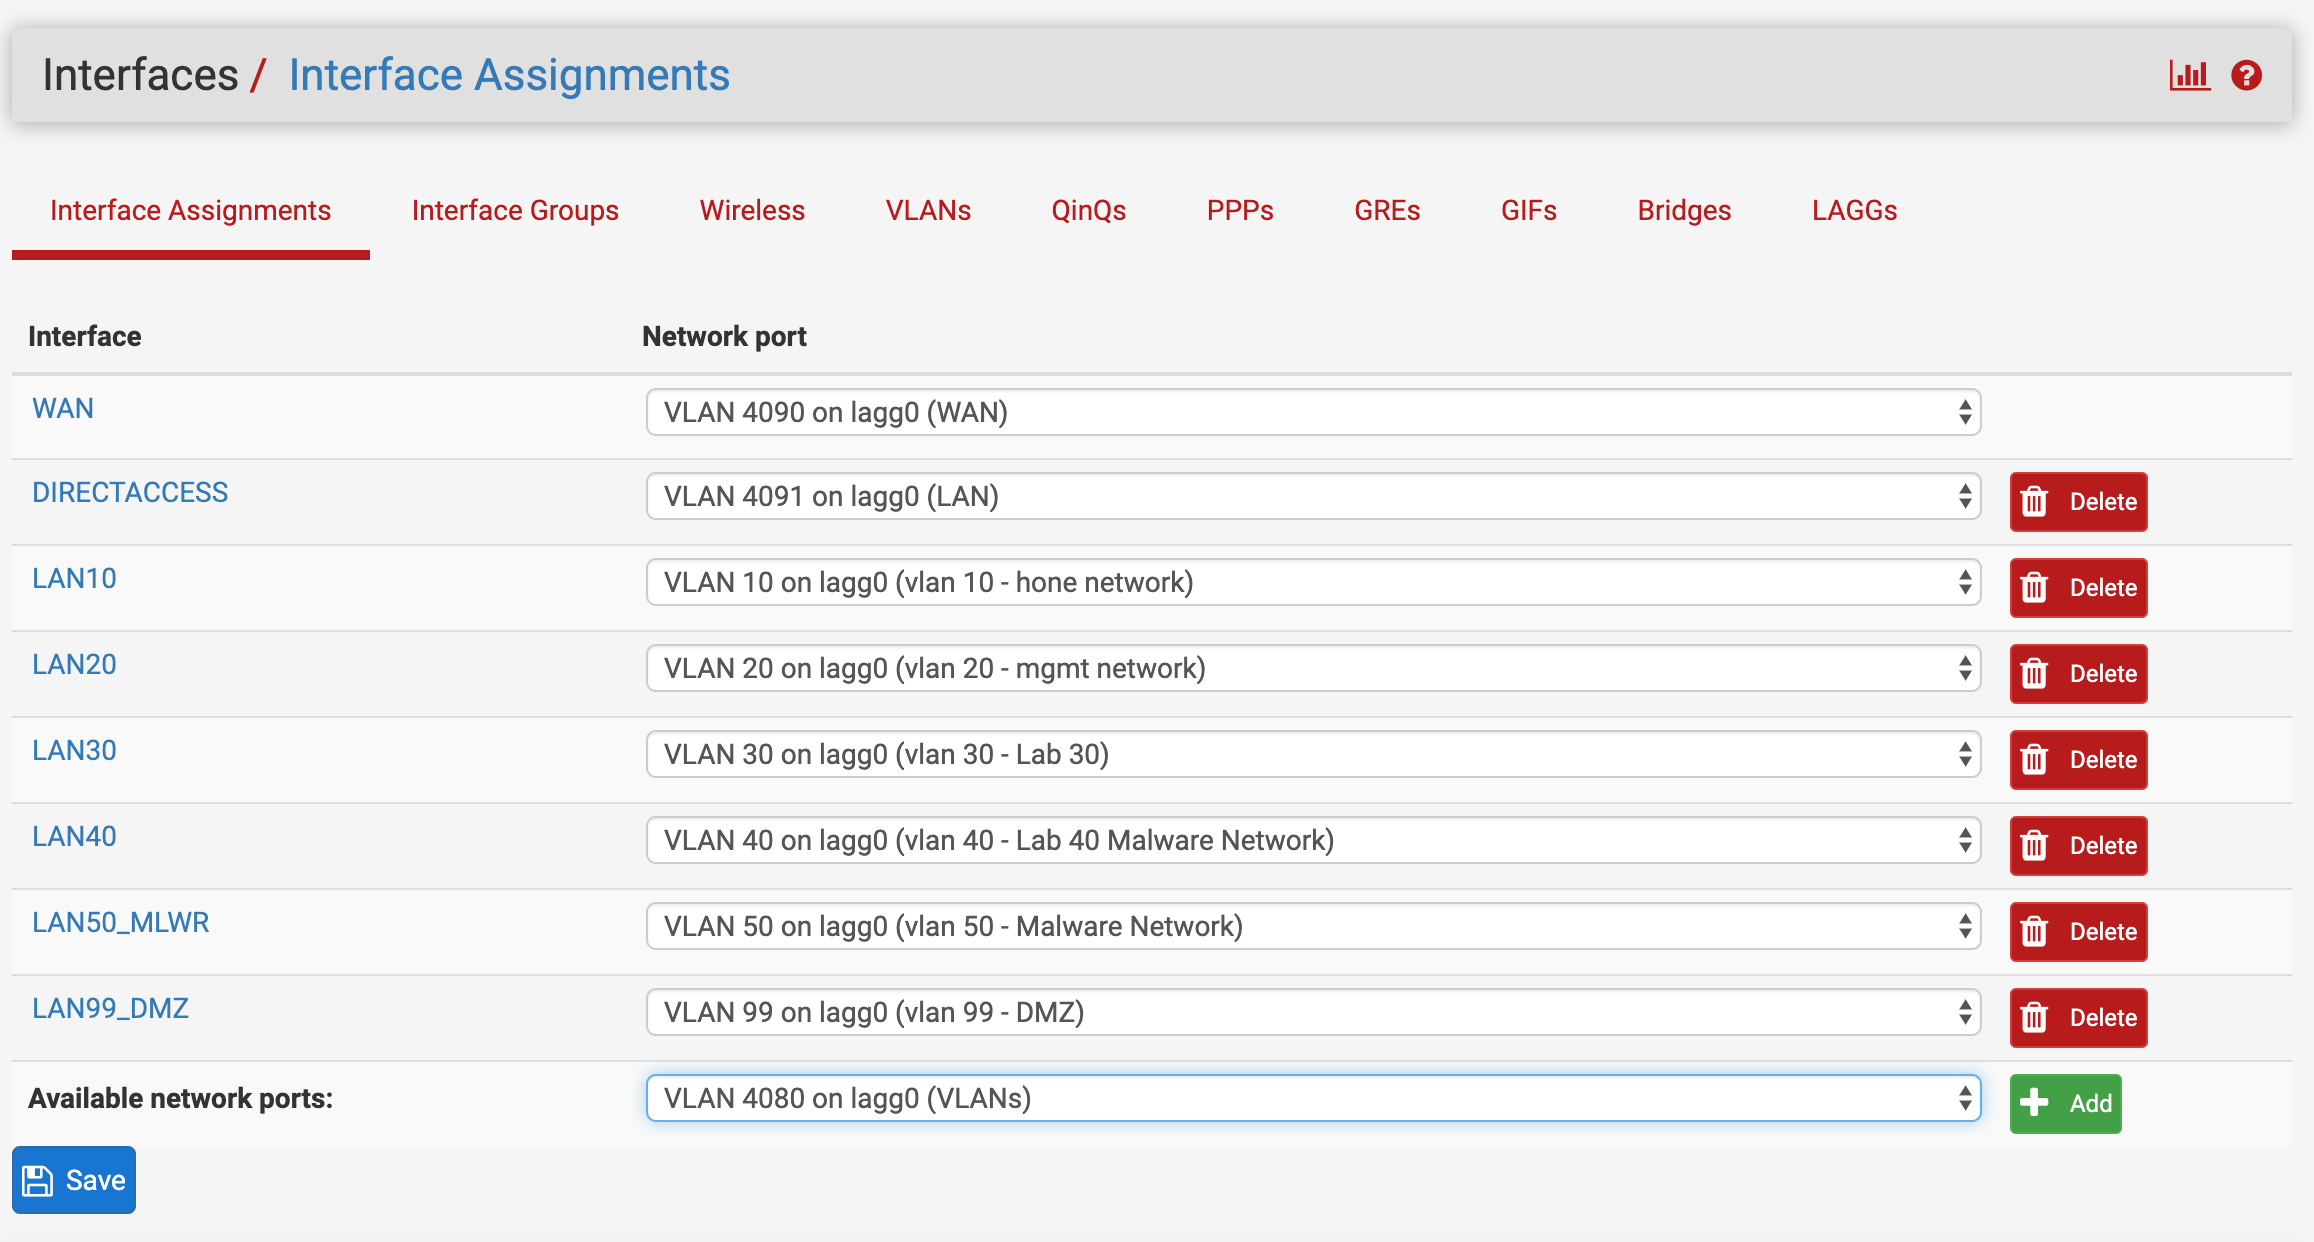Click the floppy disk Save icon
The height and width of the screenshot is (1242, 2314).
coord(38,1181)
